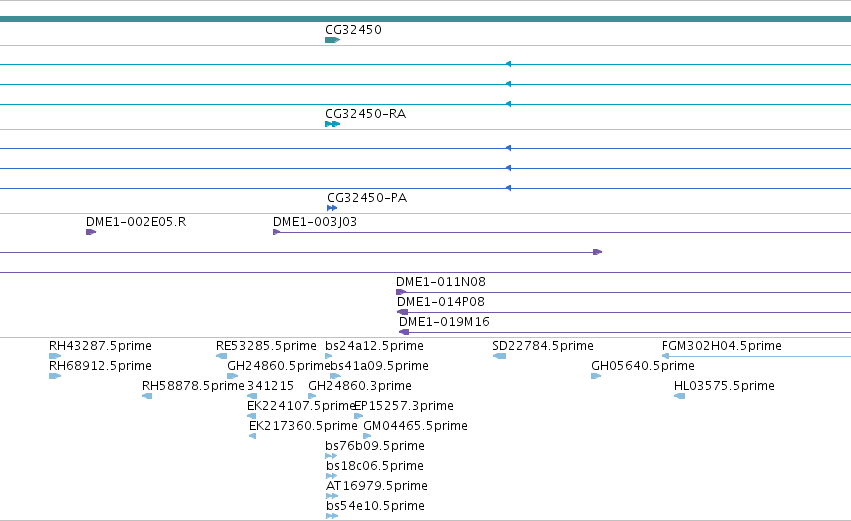Image resolution: width=851 pixels, height=521 pixels.
Task: Select the bs24a12.5prime EST arrow
Action: tap(328, 357)
